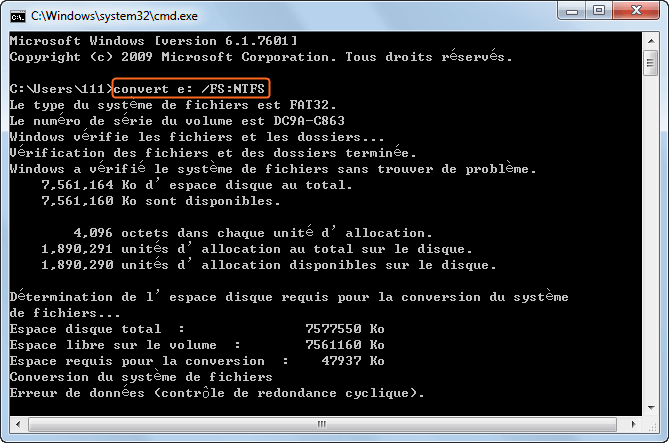Click the vertical scrollbar up arrow
The width and height of the screenshot is (669, 443).
(651, 41)
